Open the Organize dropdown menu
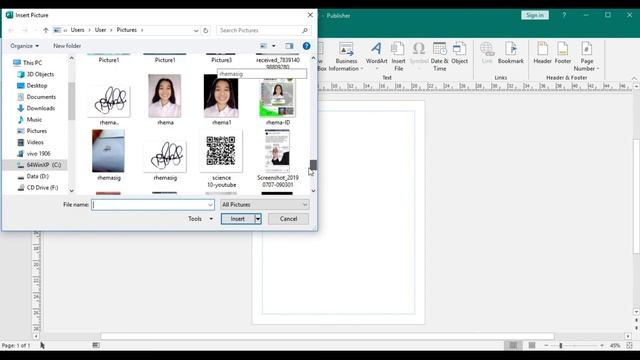The image size is (640, 360). point(24,46)
